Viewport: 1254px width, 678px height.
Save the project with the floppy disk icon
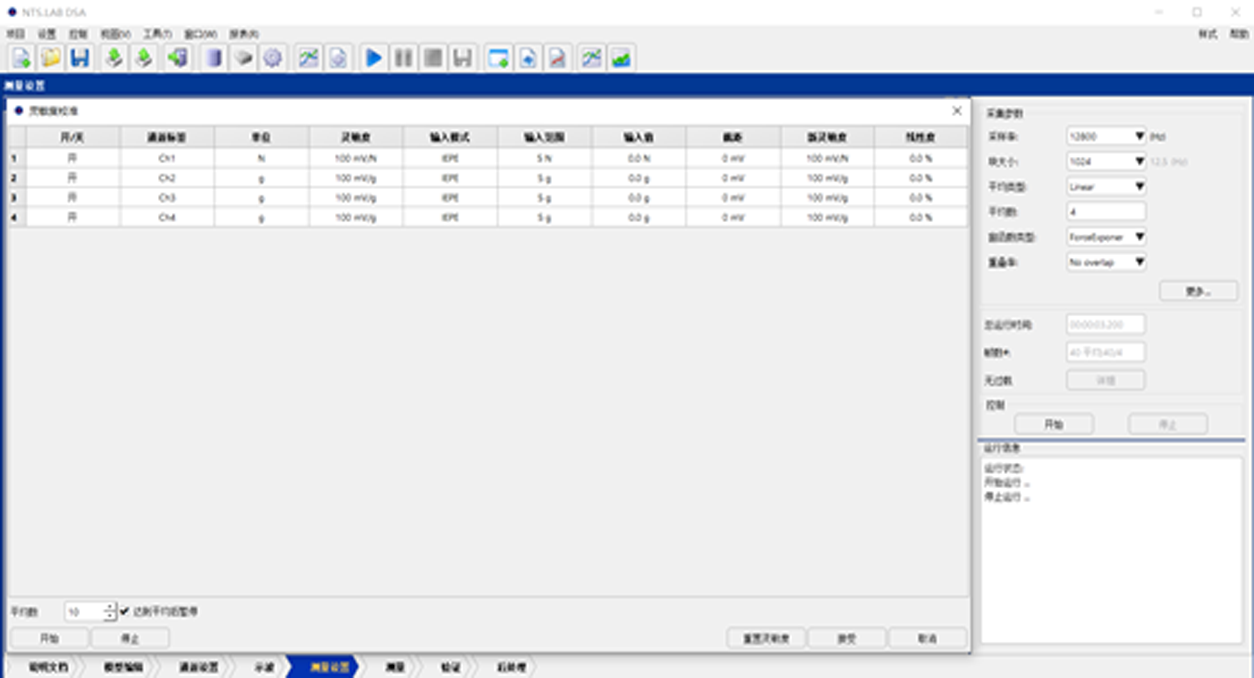pos(79,58)
